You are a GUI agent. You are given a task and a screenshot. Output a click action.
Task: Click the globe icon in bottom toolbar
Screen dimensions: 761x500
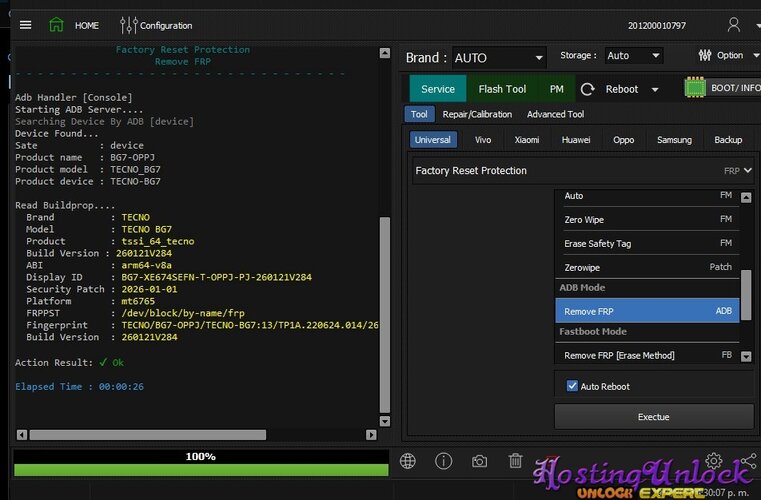coord(408,461)
